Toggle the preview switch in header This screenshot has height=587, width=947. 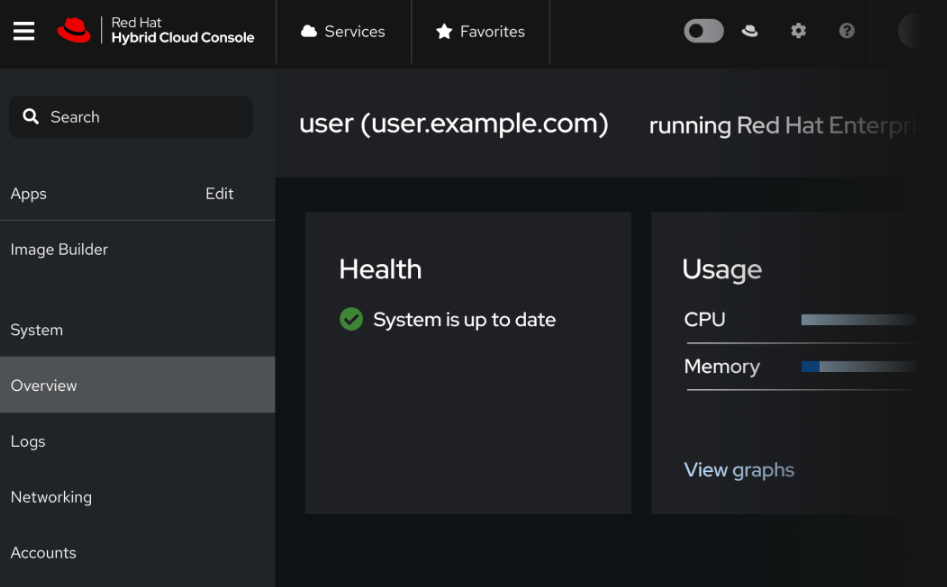[704, 31]
